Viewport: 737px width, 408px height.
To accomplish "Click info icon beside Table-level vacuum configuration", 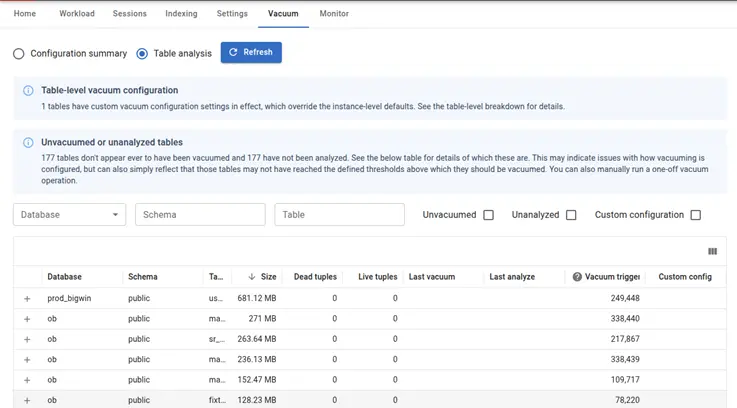I will pos(28,91).
